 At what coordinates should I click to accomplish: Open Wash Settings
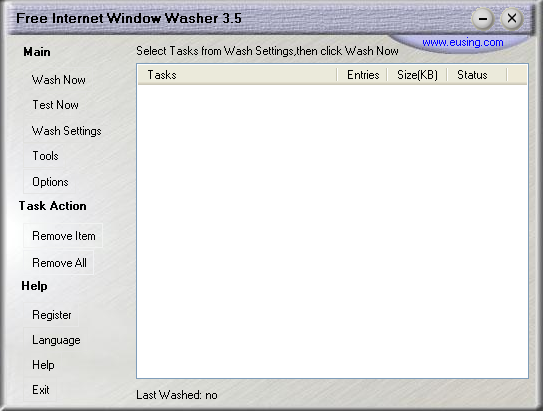tap(66, 131)
